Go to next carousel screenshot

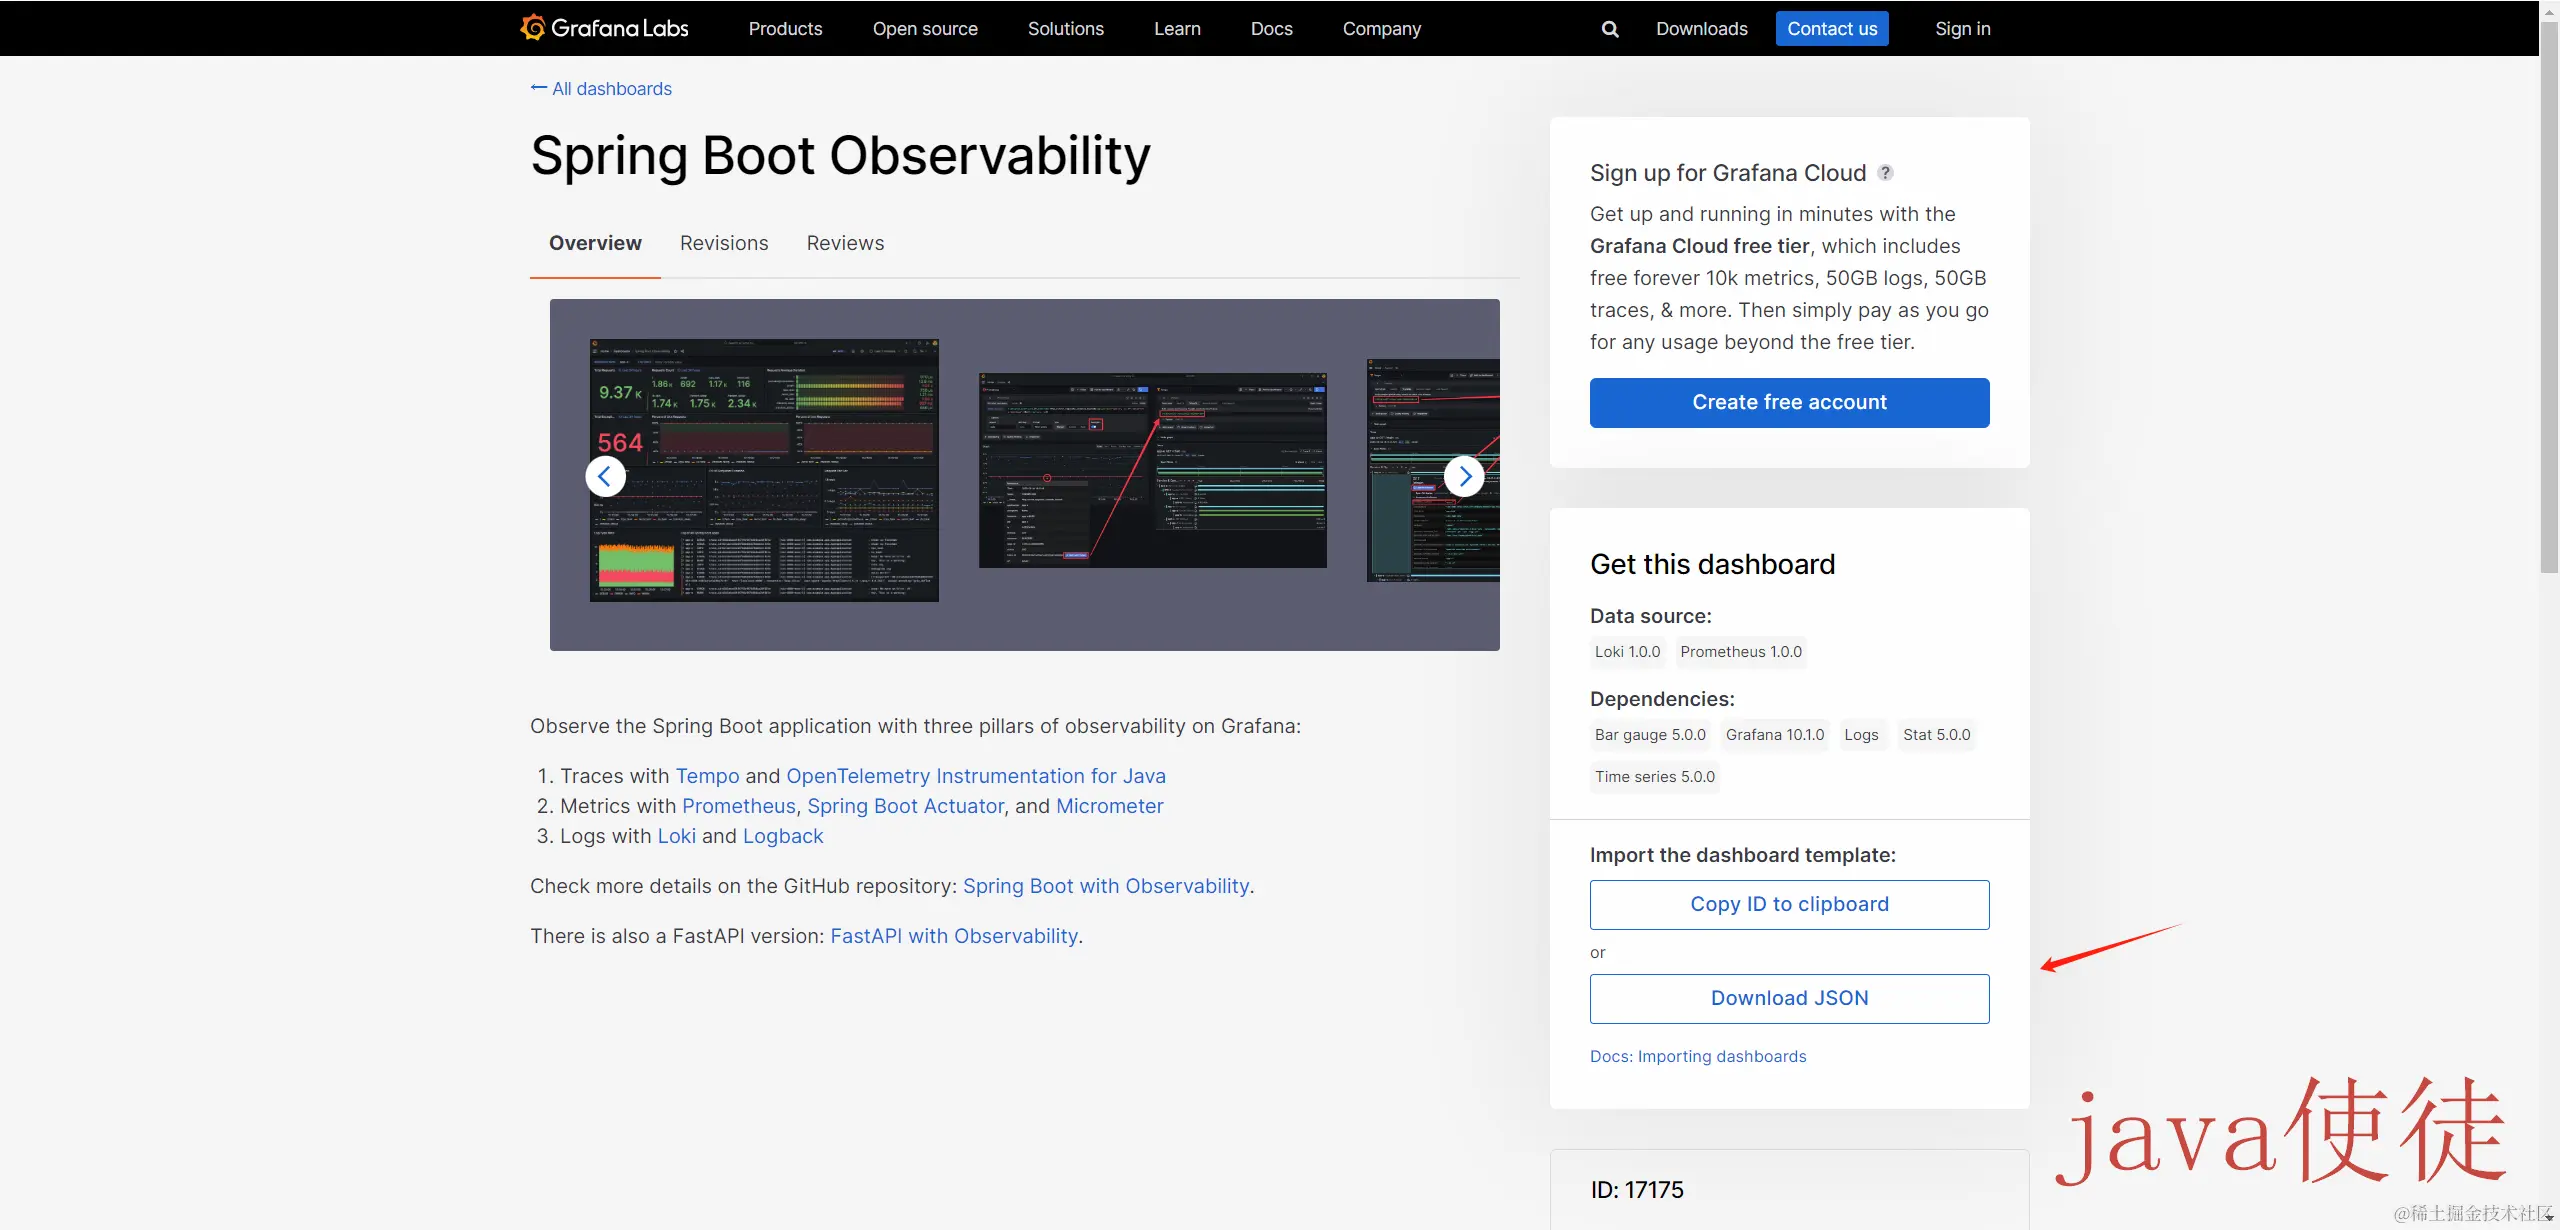1464,476
